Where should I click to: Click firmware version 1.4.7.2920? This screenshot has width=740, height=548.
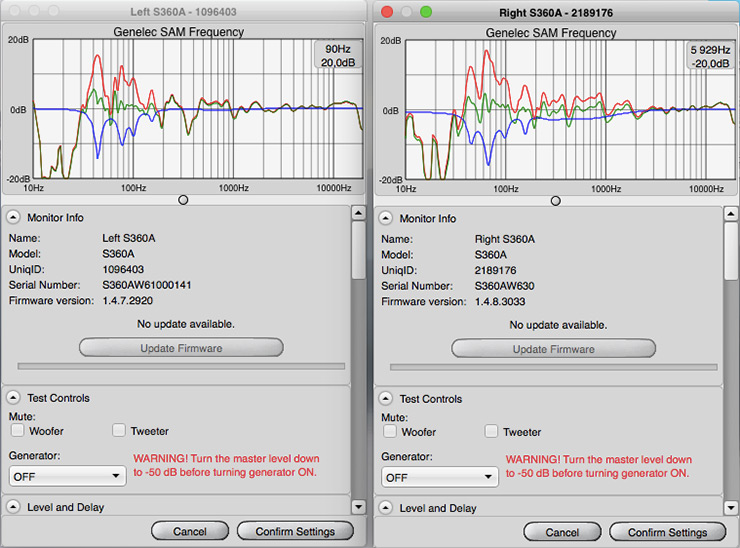pos(127,301)
